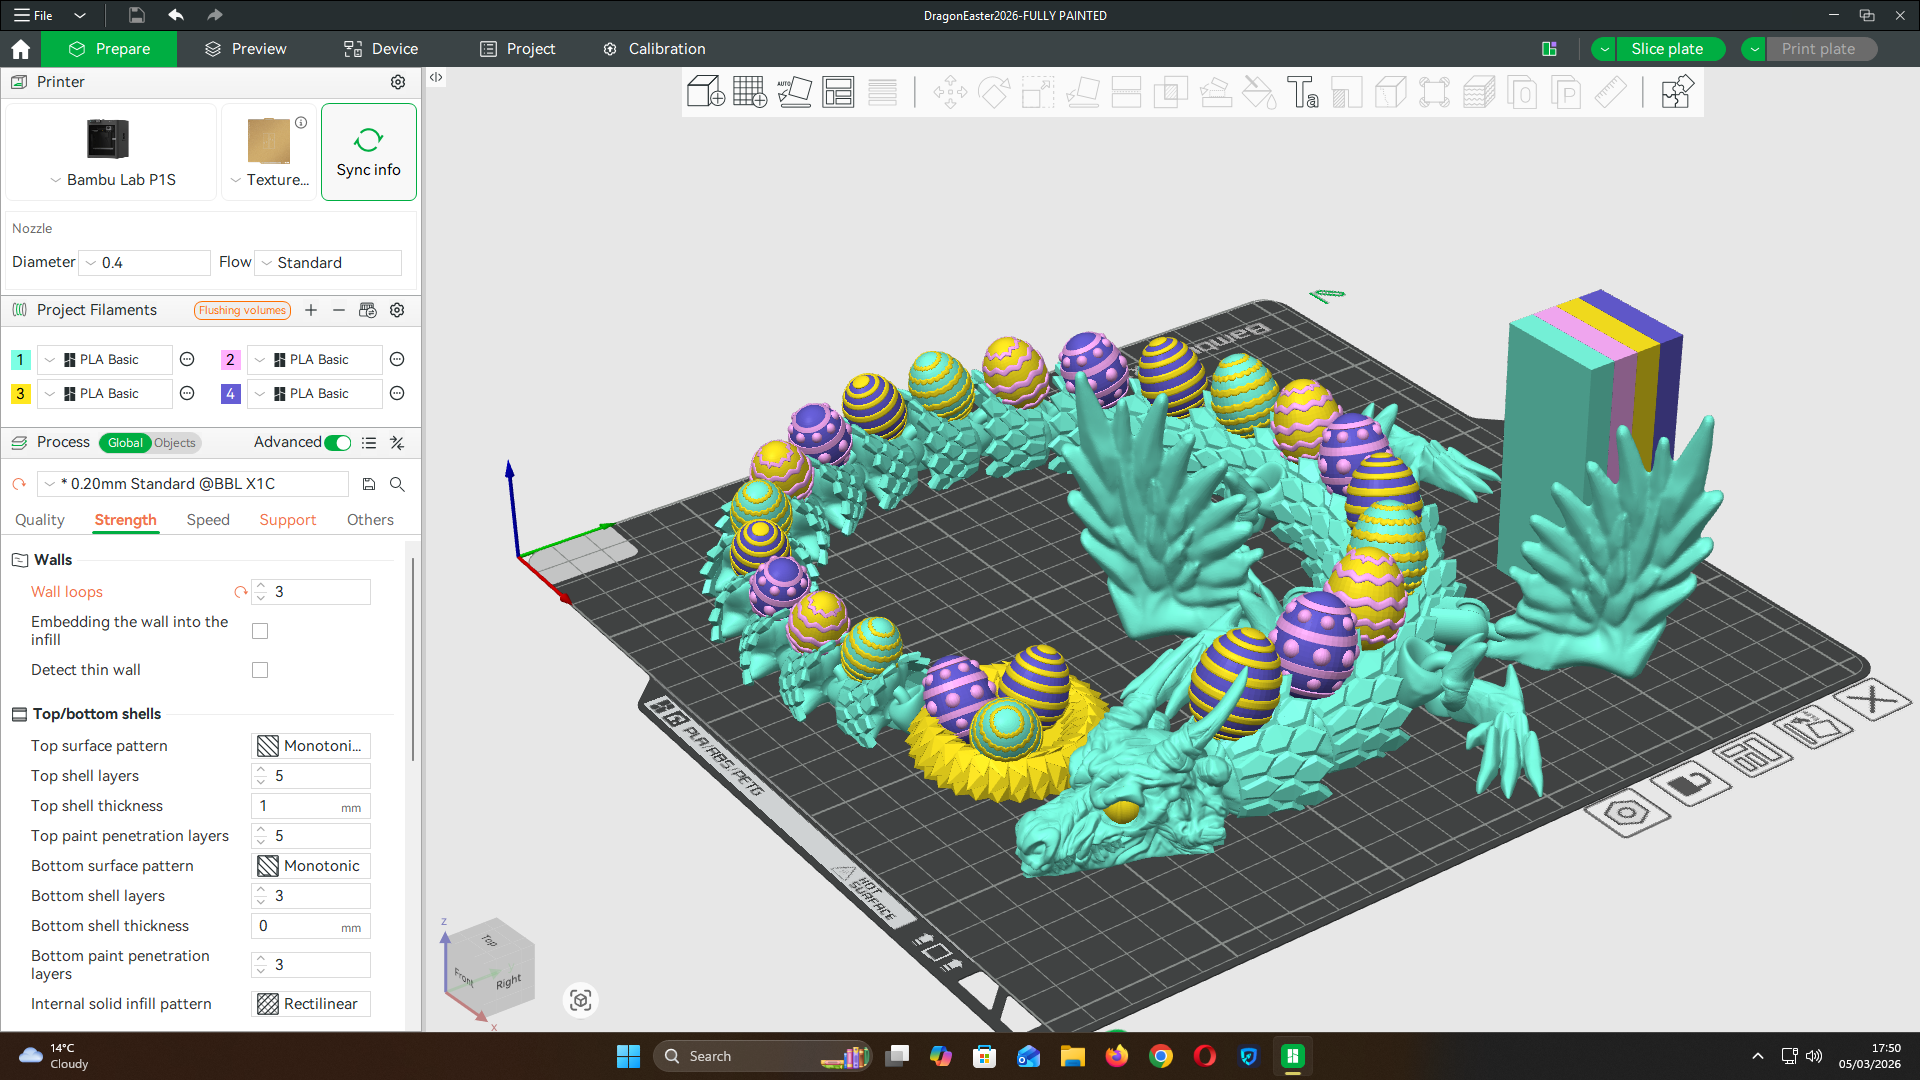1920x1080 pixels.
Task: Click the AMS sync filament icon
Action: point(367,310)
